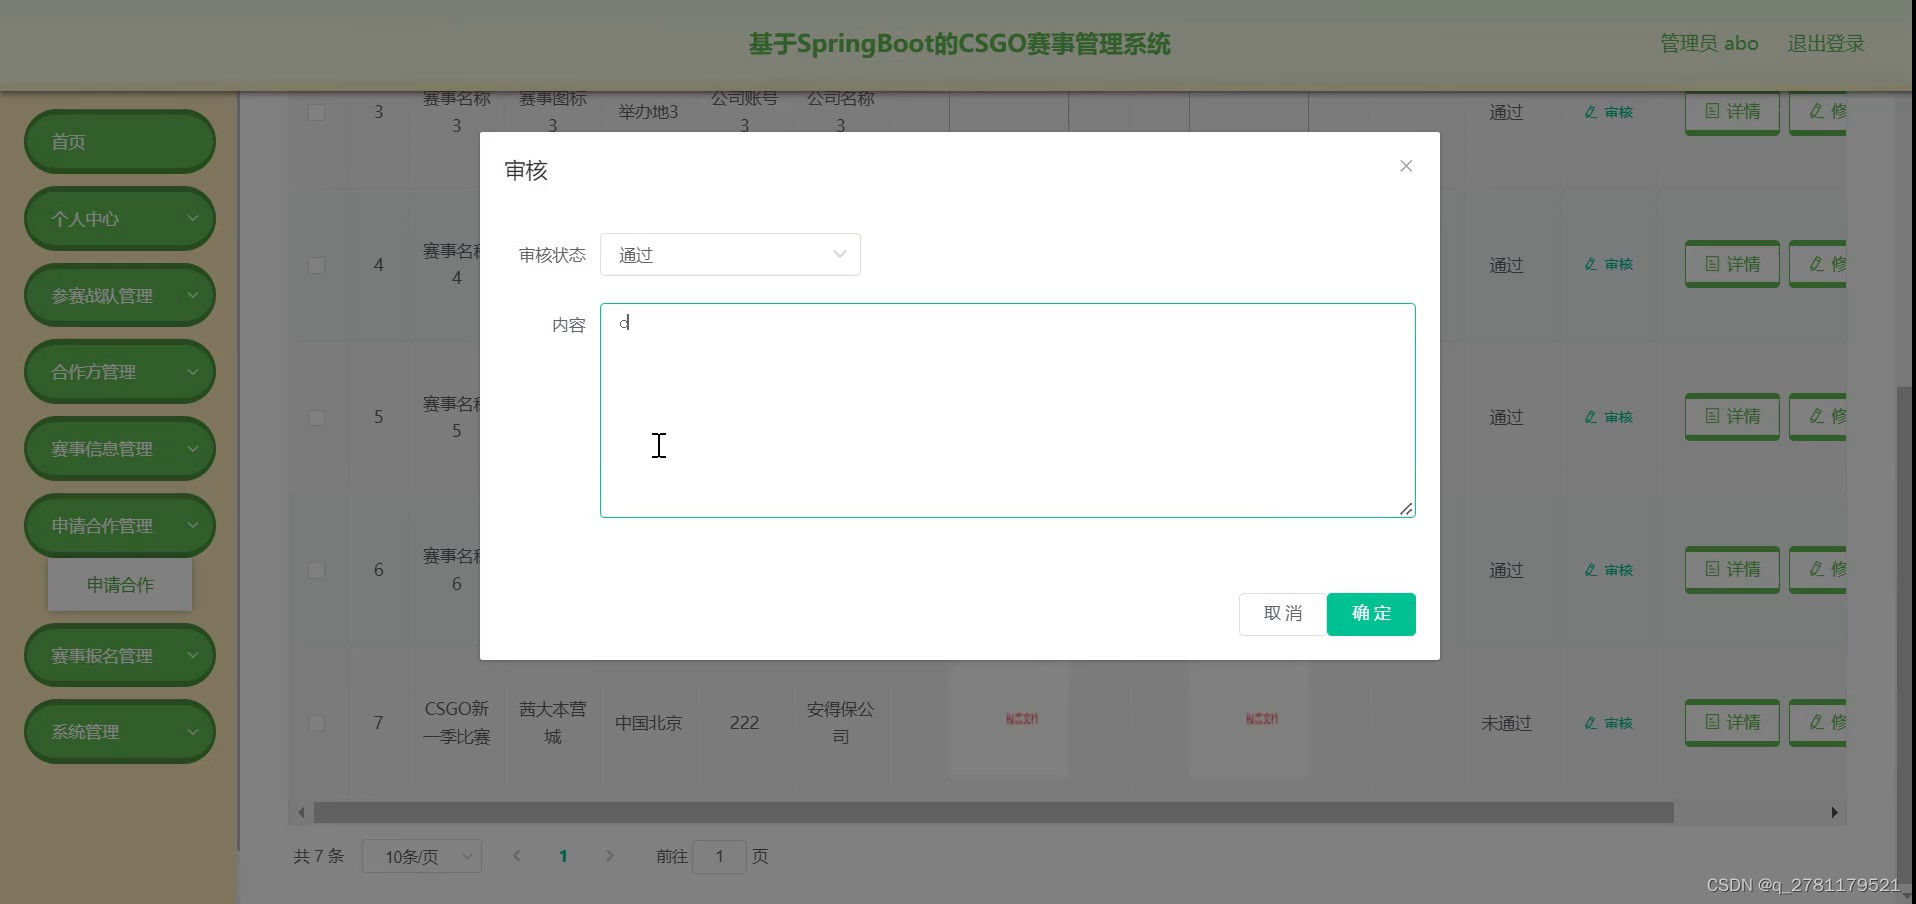Grab the textarea resize handle corner
The image size is (1916, 904).
(1406, 509)
